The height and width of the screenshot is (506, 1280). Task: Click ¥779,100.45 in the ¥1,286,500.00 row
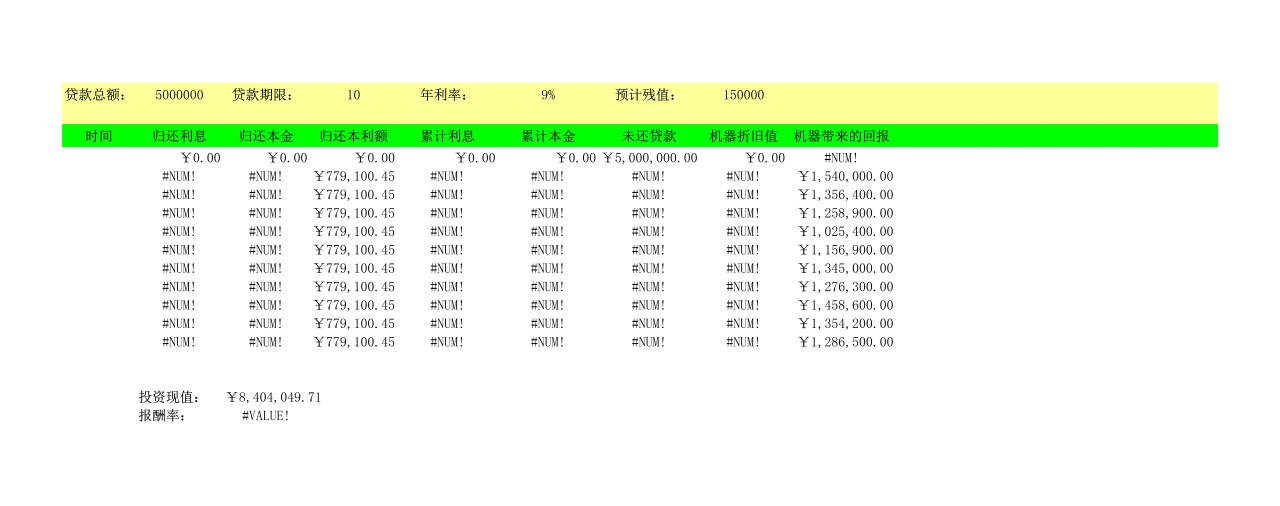tap(354, 342)
